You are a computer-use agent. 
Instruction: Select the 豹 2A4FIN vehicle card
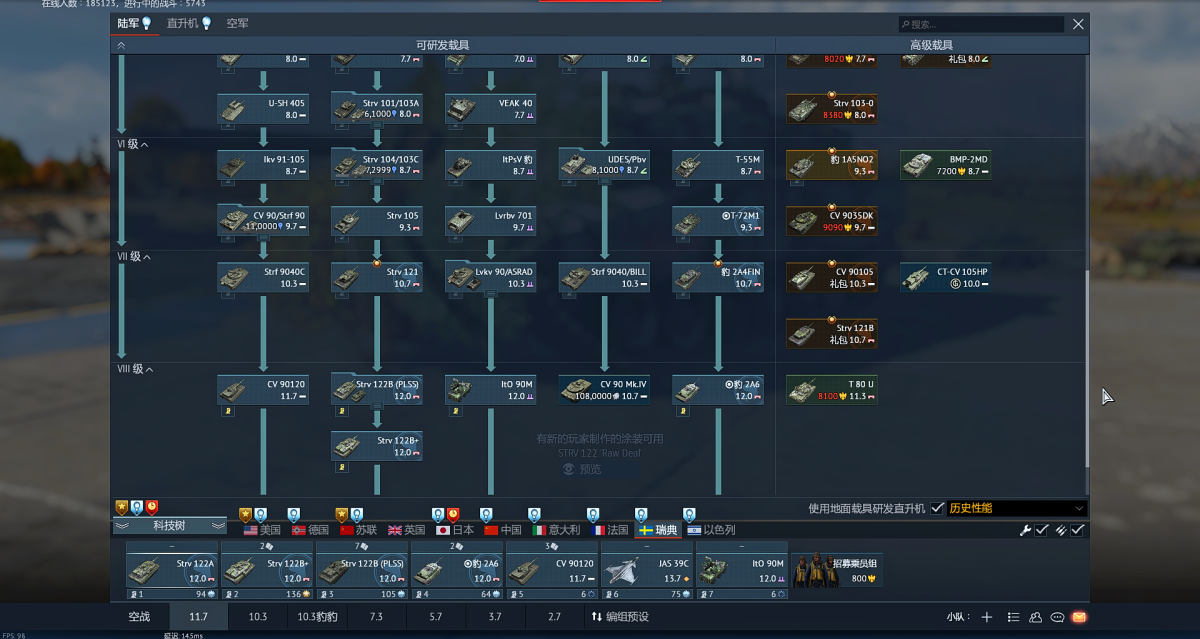pos(718,277)
